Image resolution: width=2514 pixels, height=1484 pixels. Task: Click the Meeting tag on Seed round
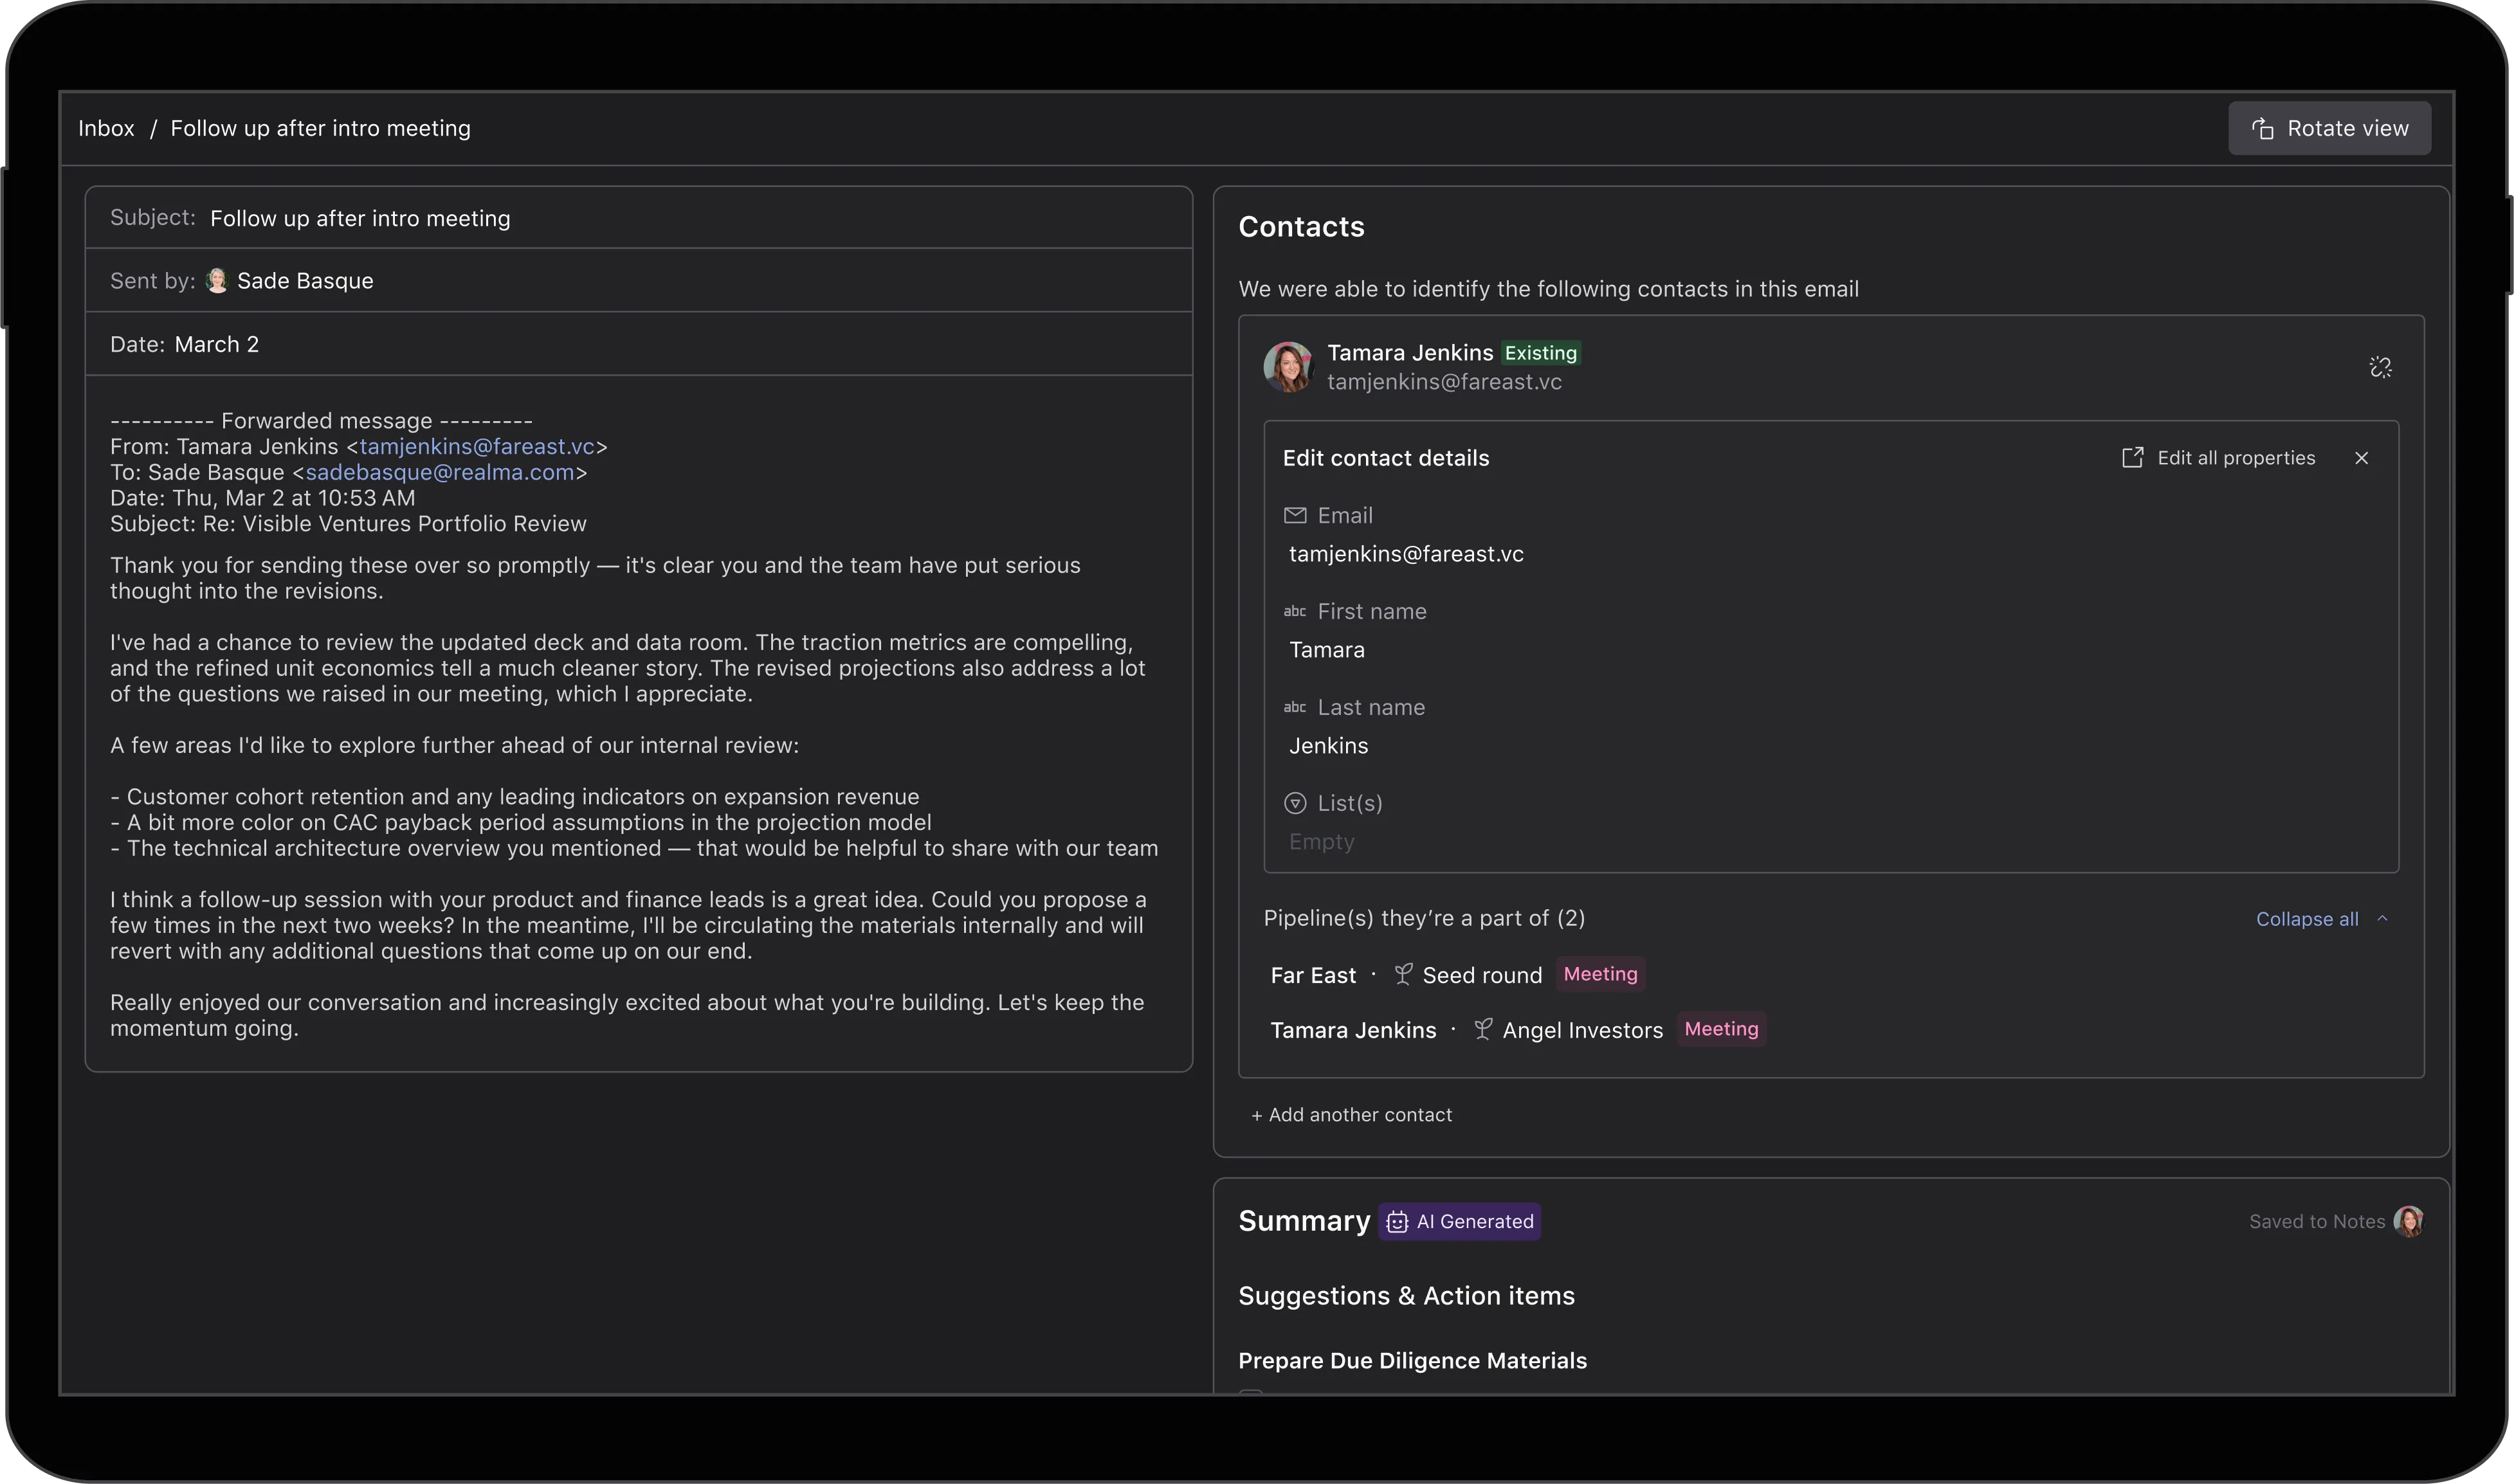pos(1600,974)
